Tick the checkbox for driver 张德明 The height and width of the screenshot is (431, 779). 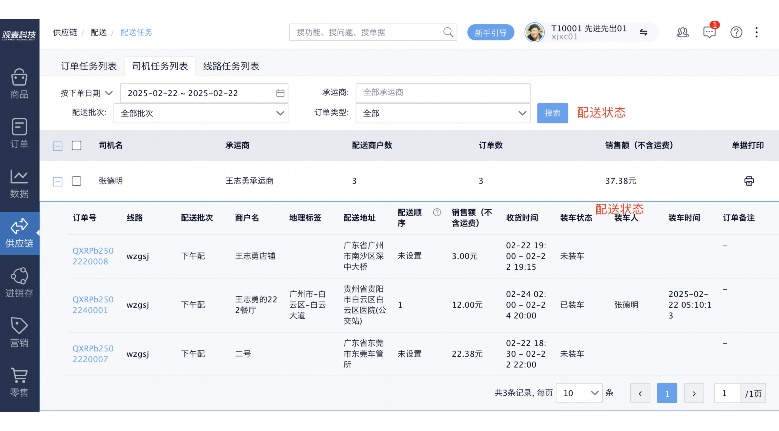click(77, 181)
